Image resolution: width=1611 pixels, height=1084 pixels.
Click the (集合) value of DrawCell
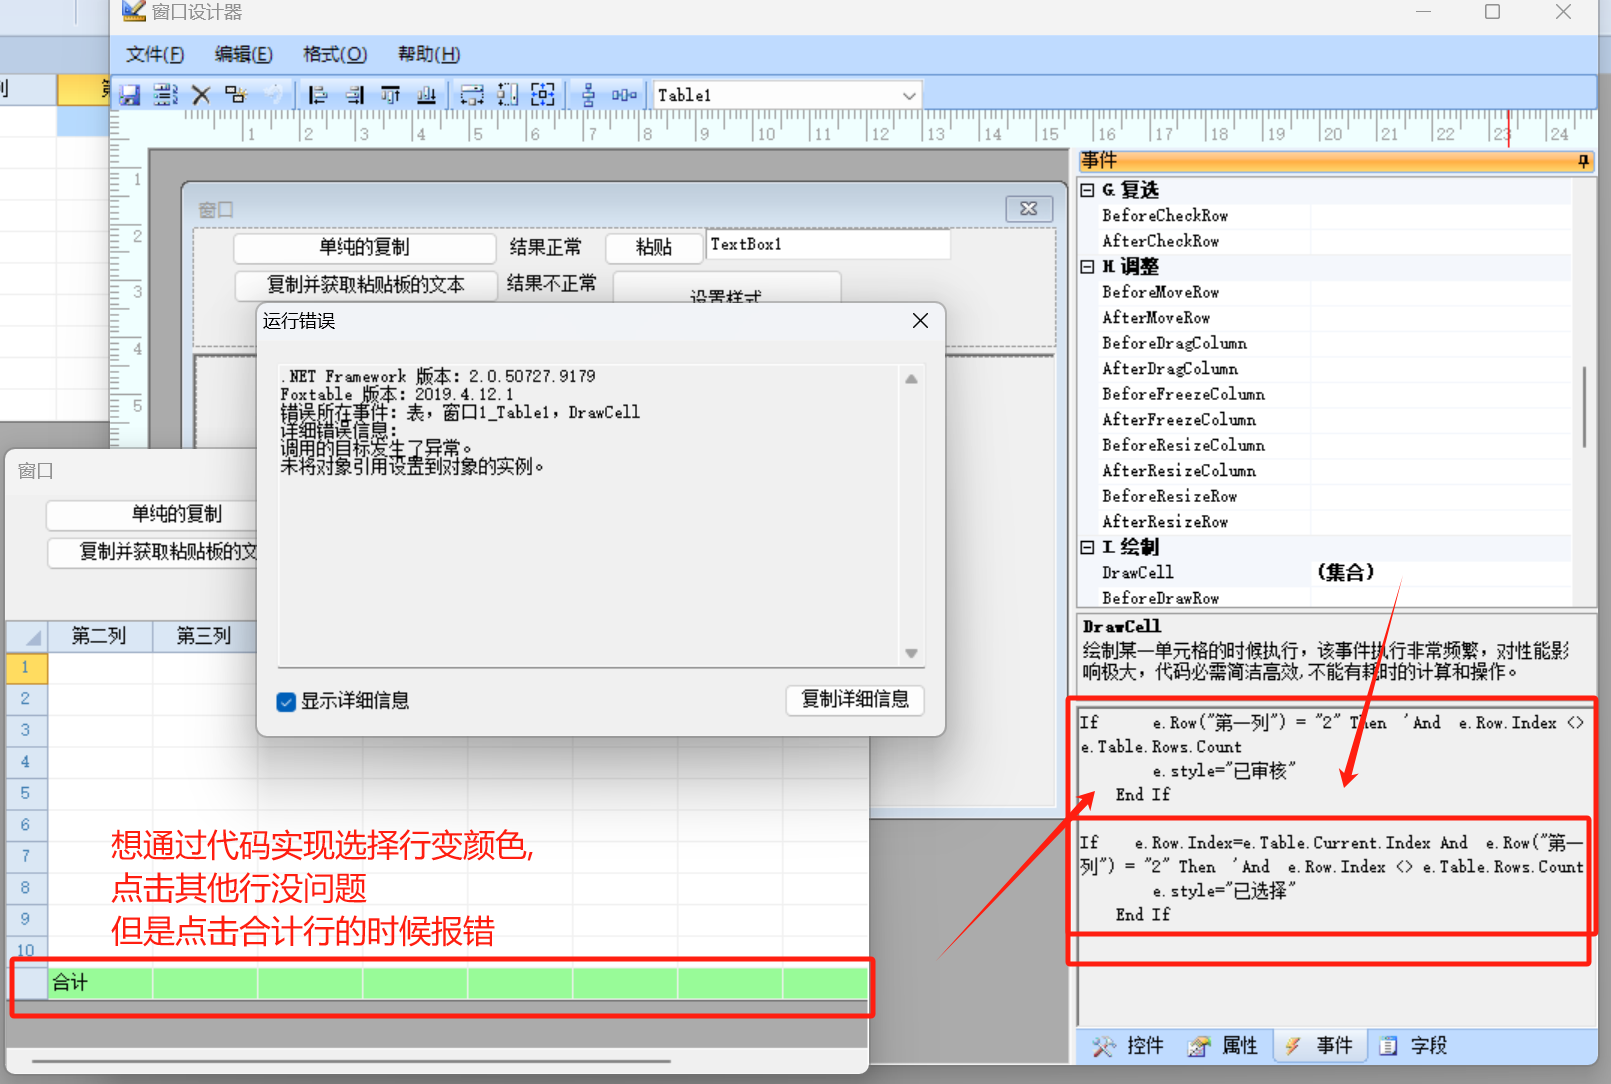point(1346,573)
